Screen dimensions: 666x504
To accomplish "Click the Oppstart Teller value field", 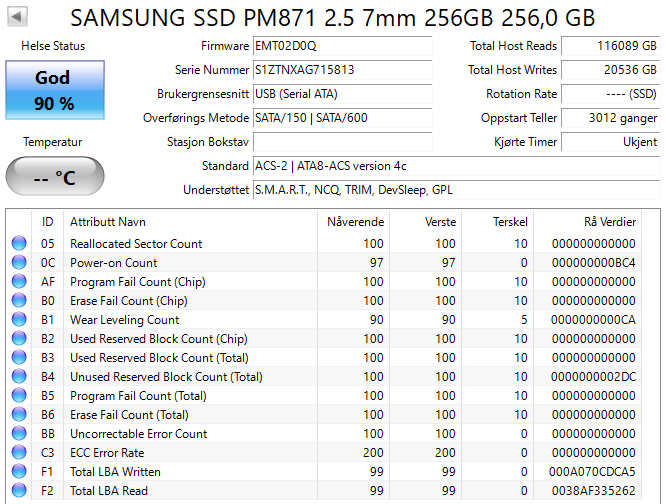I will pos(609,118).
